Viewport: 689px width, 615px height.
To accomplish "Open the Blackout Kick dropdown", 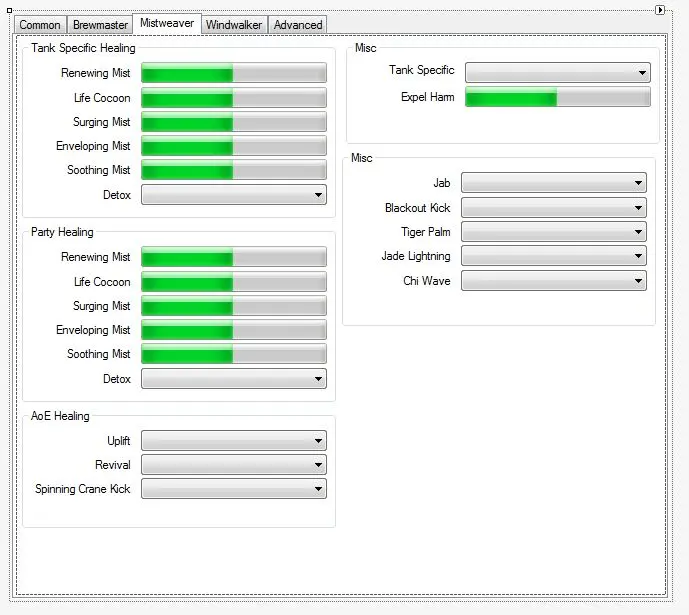I will tap(554, 208).
